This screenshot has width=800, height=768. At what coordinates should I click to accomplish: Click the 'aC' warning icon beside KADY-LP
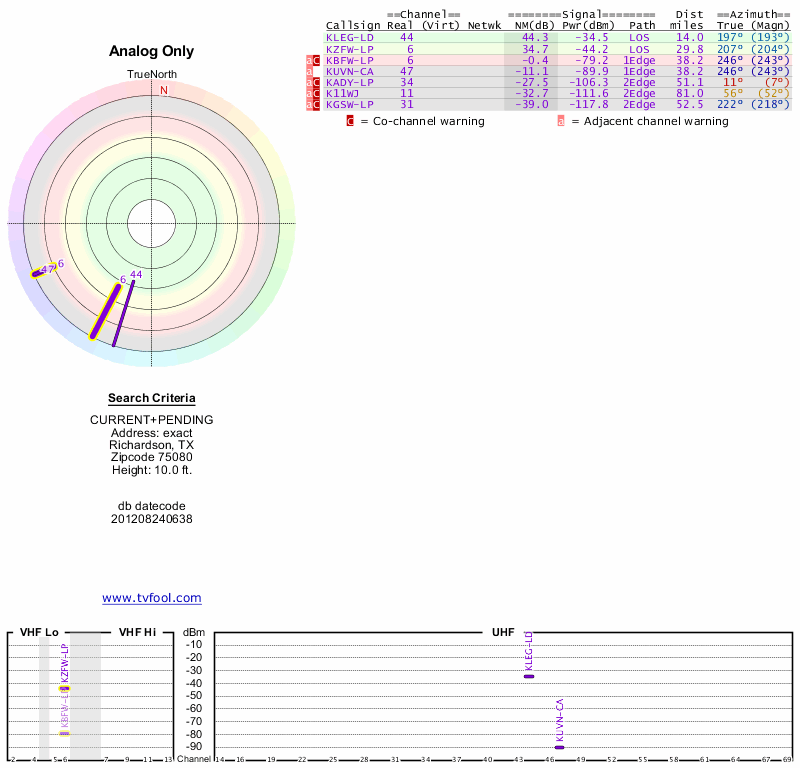(313, 83)
